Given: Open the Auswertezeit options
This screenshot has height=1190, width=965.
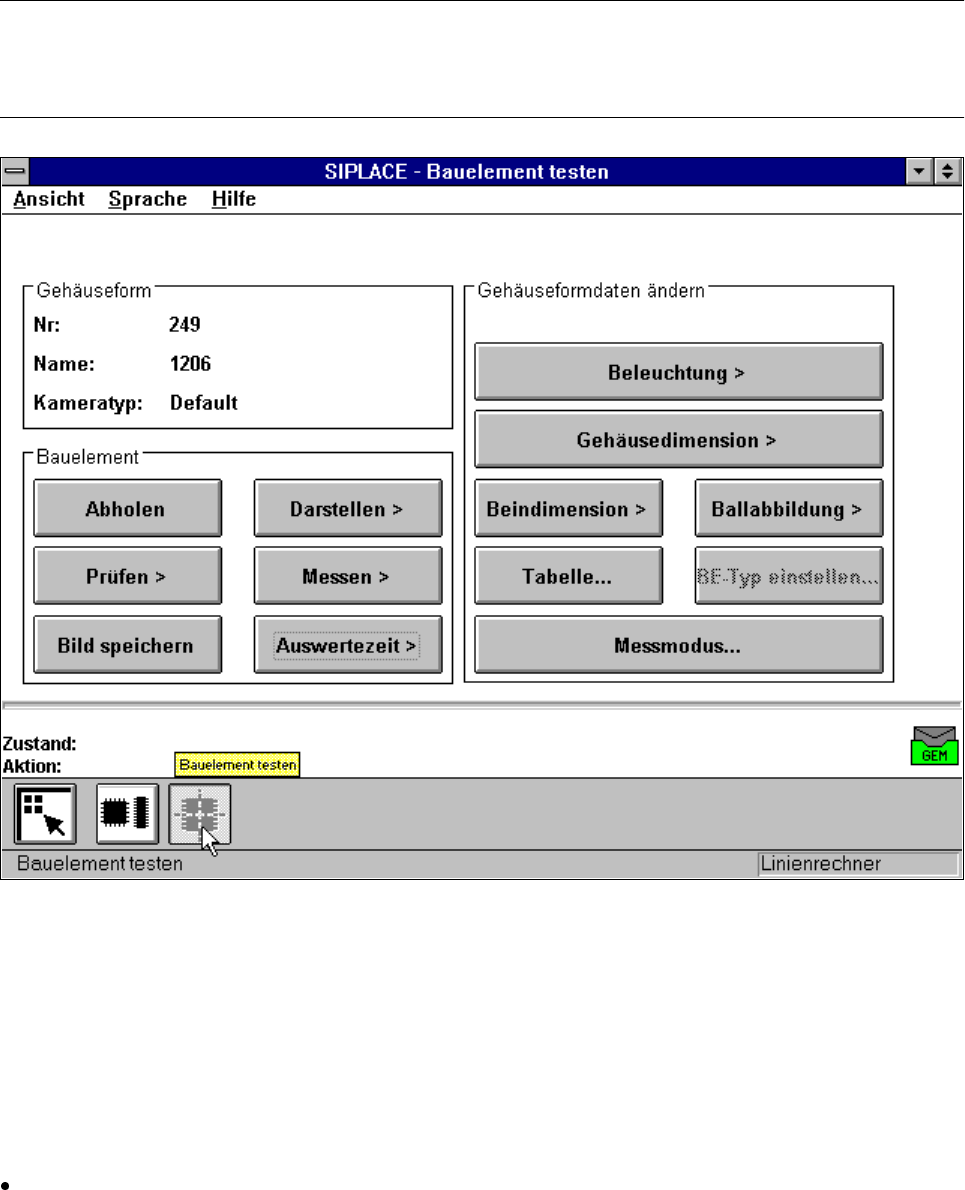Looking at the screenshot, I should pos(347,645).
